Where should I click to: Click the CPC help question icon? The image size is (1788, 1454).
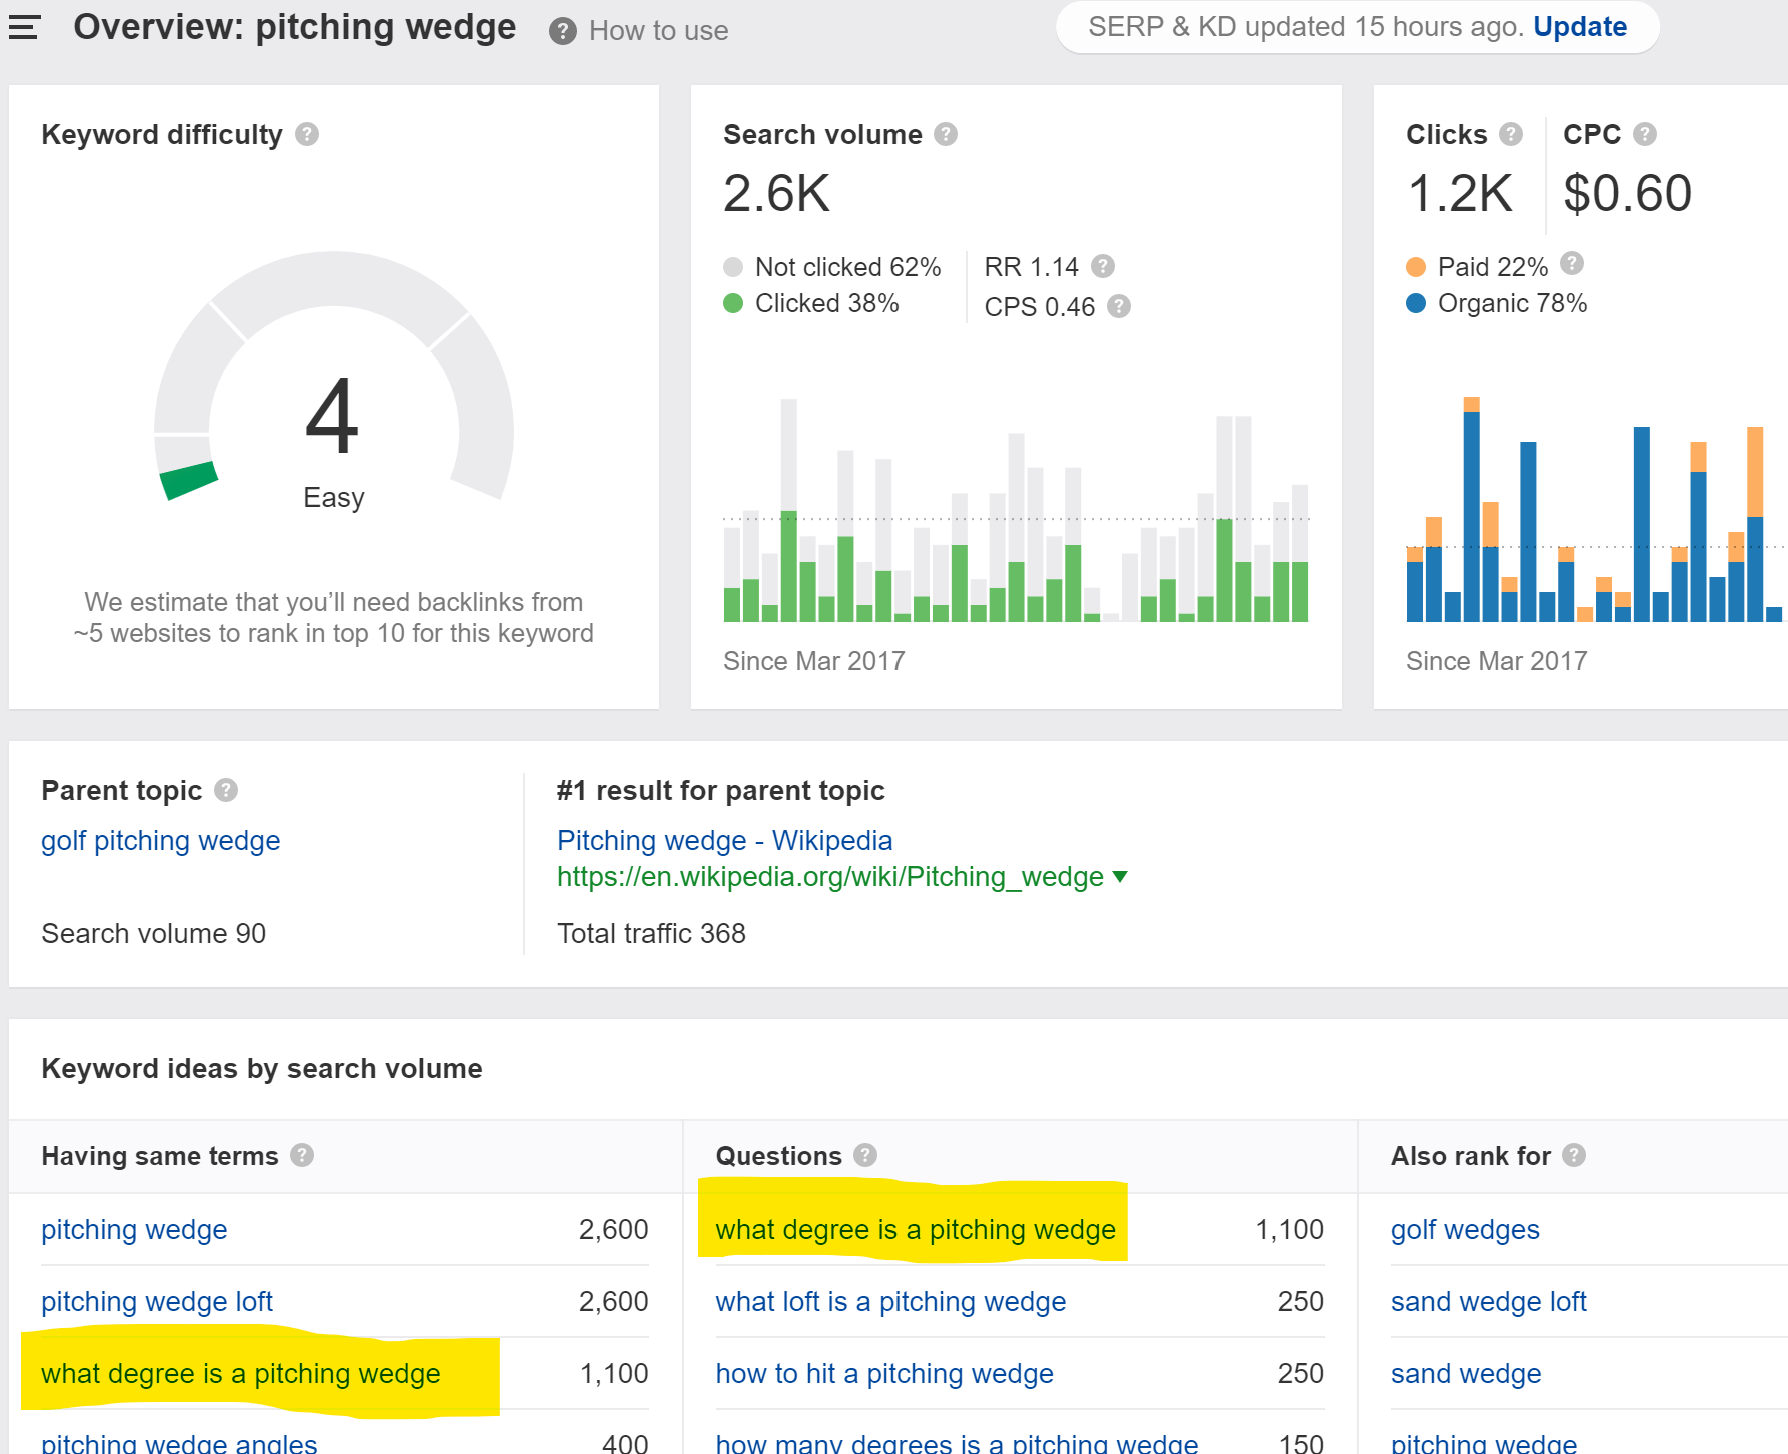coord(1645,134)
